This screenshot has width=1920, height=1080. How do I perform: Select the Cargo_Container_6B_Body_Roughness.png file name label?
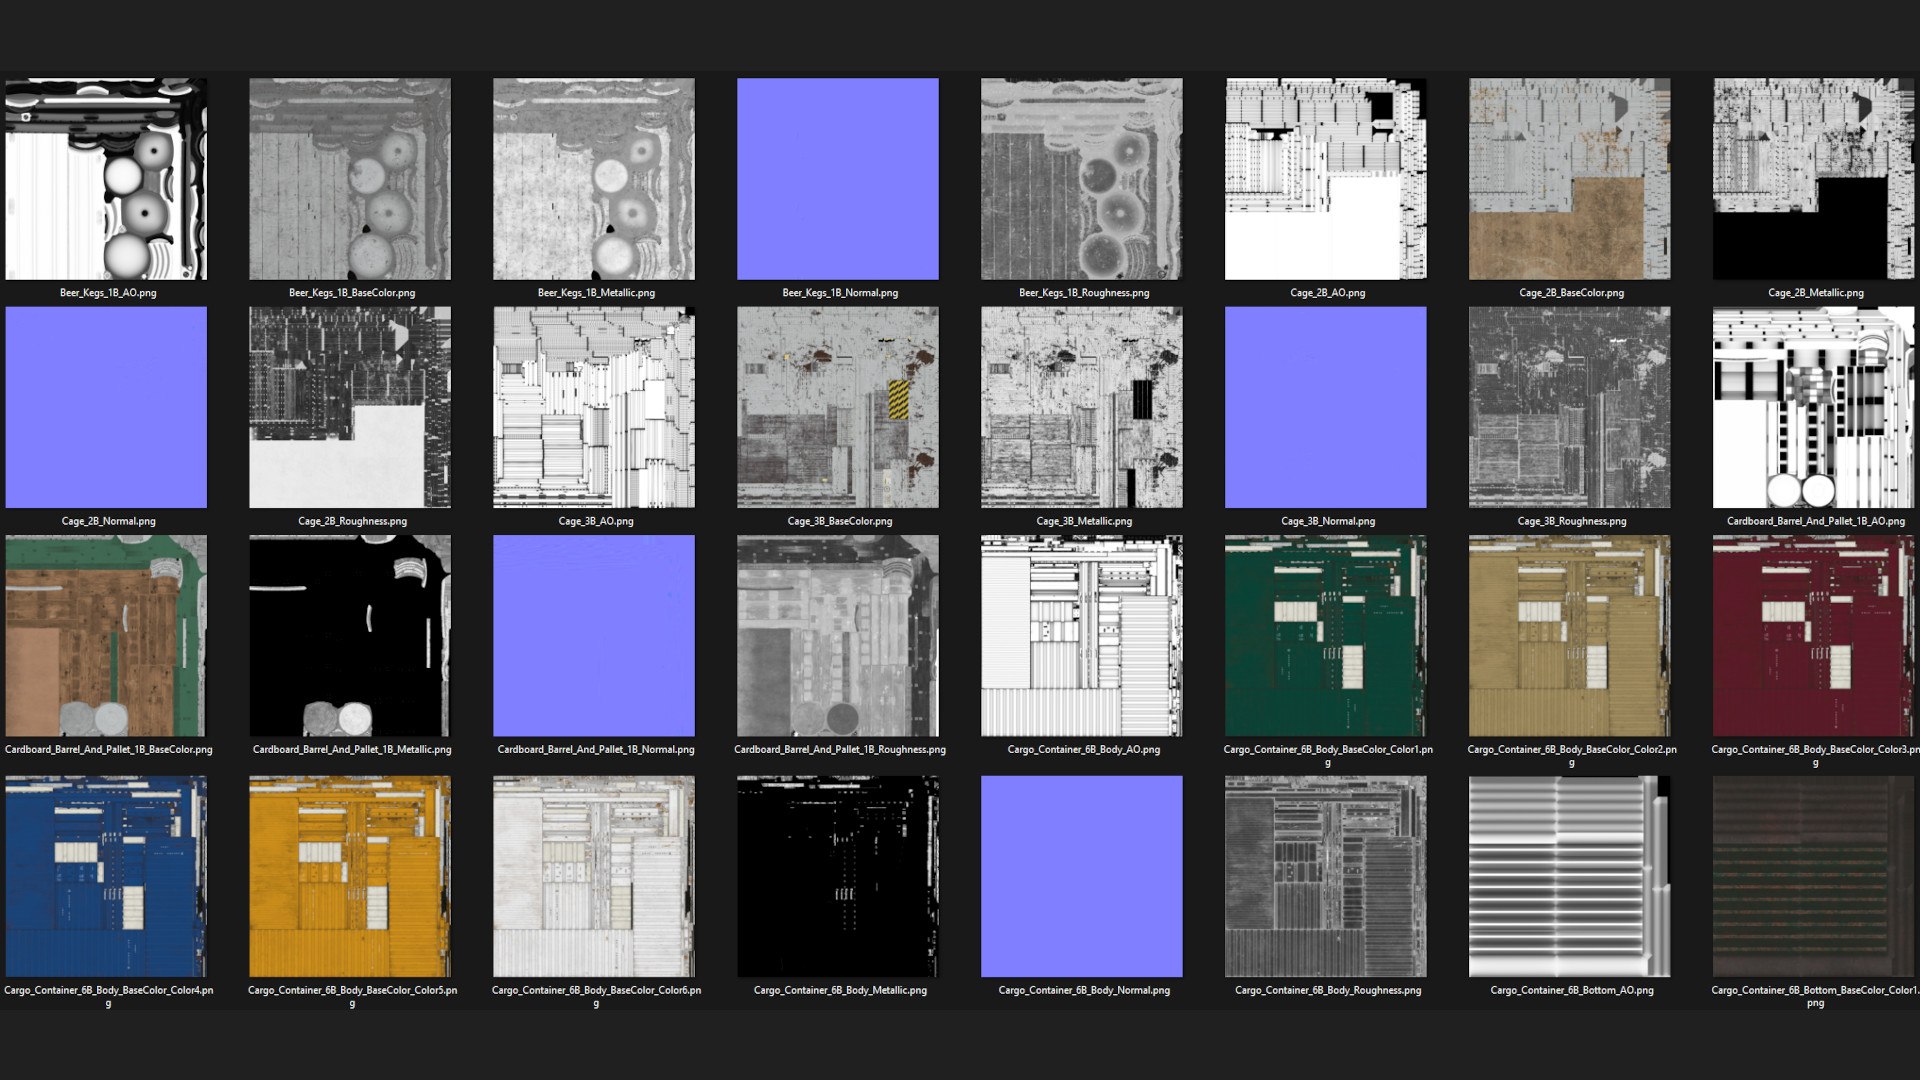(1328, 990)
